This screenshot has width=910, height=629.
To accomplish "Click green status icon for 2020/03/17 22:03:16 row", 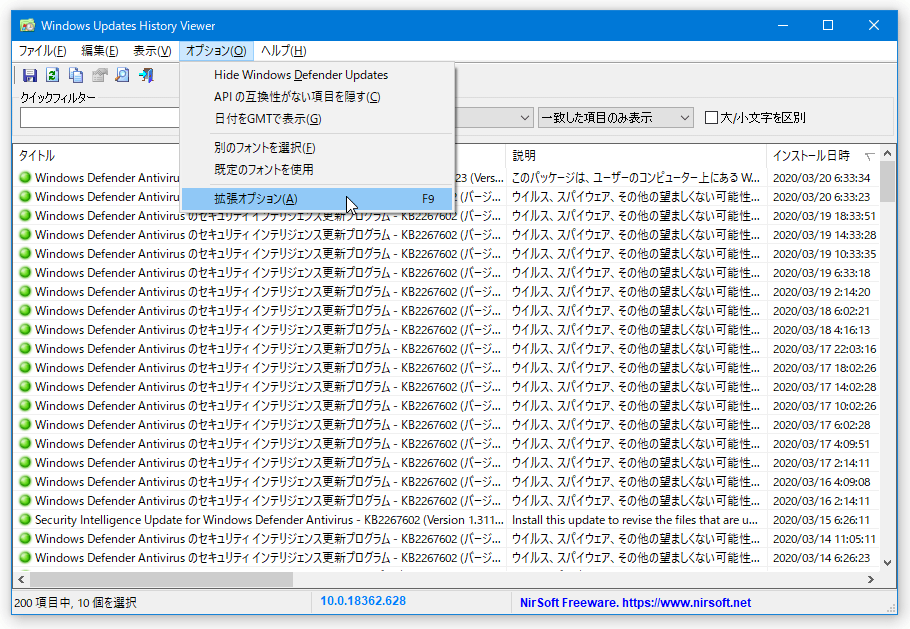I will (25, 348).
